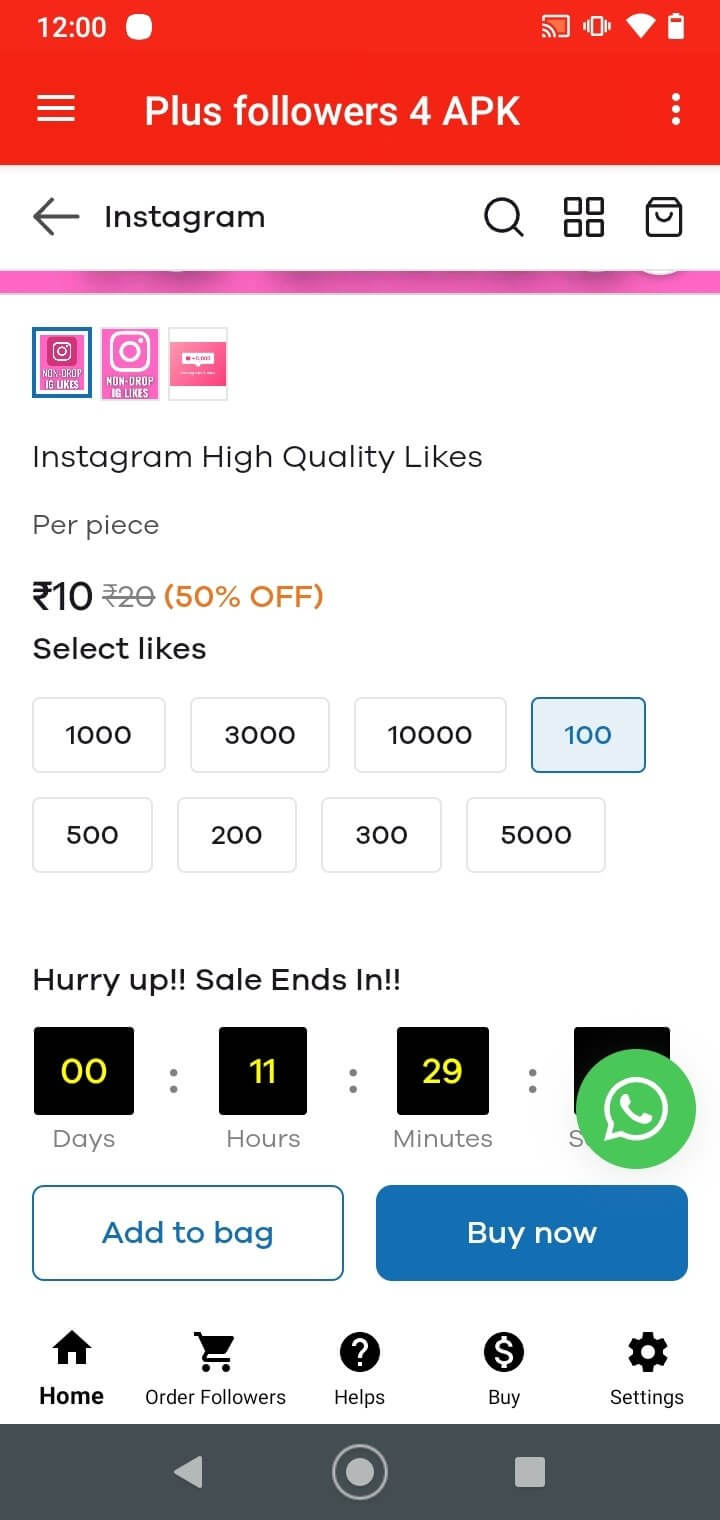Select the 3000 likes option
This screenshot has width=720, height=1520.
tap(260, 735)
